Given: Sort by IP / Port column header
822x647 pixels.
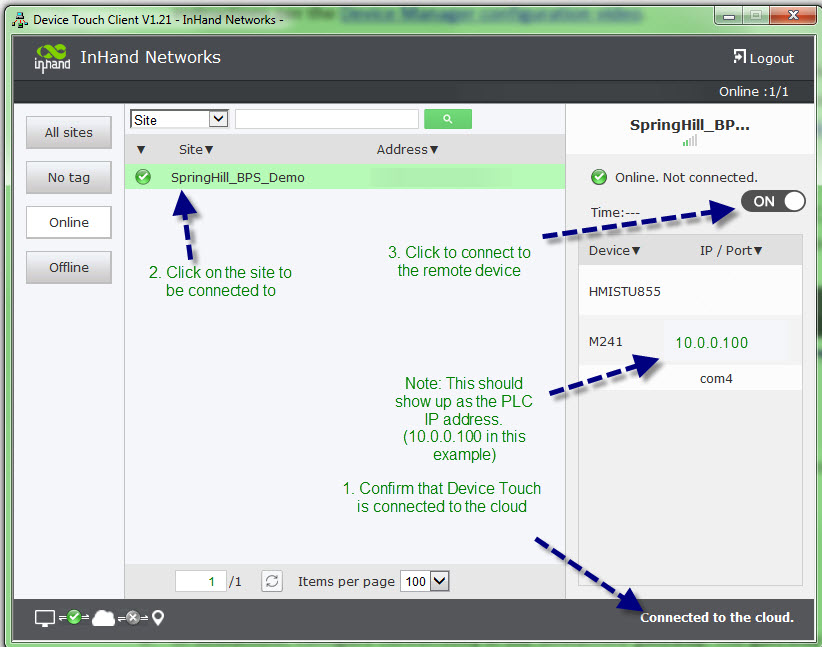Looking at the screenshot, I should 731,251.
